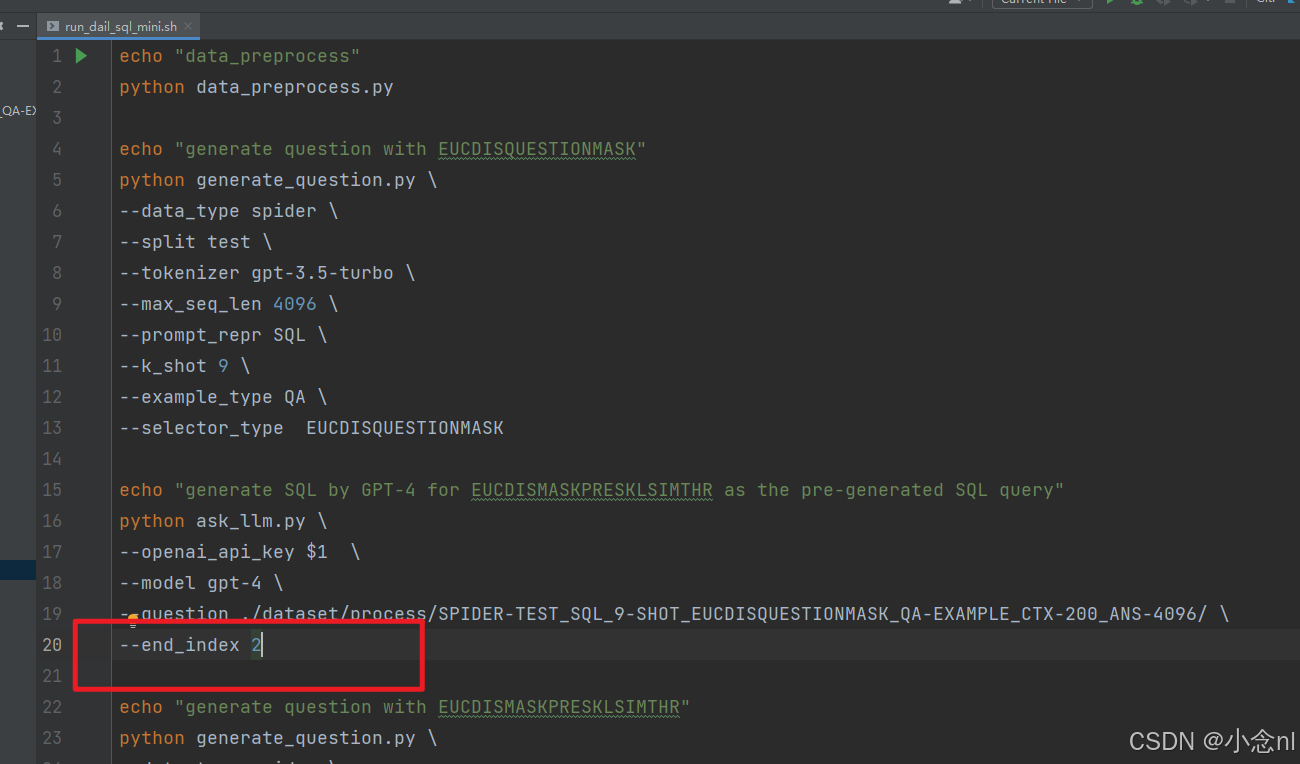Click '--prompt_repr SQL' argument
This screenshot has width=1300, height=764.
213,335
